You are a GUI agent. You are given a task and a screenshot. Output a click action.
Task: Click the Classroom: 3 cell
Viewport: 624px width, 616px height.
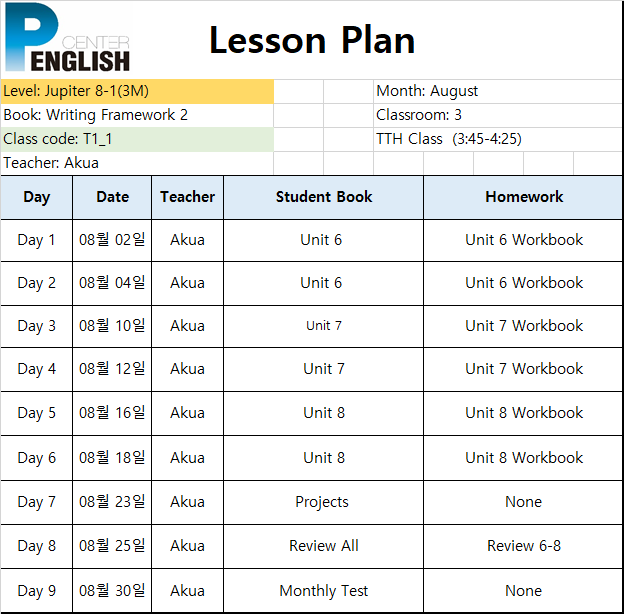click(498, 115)
